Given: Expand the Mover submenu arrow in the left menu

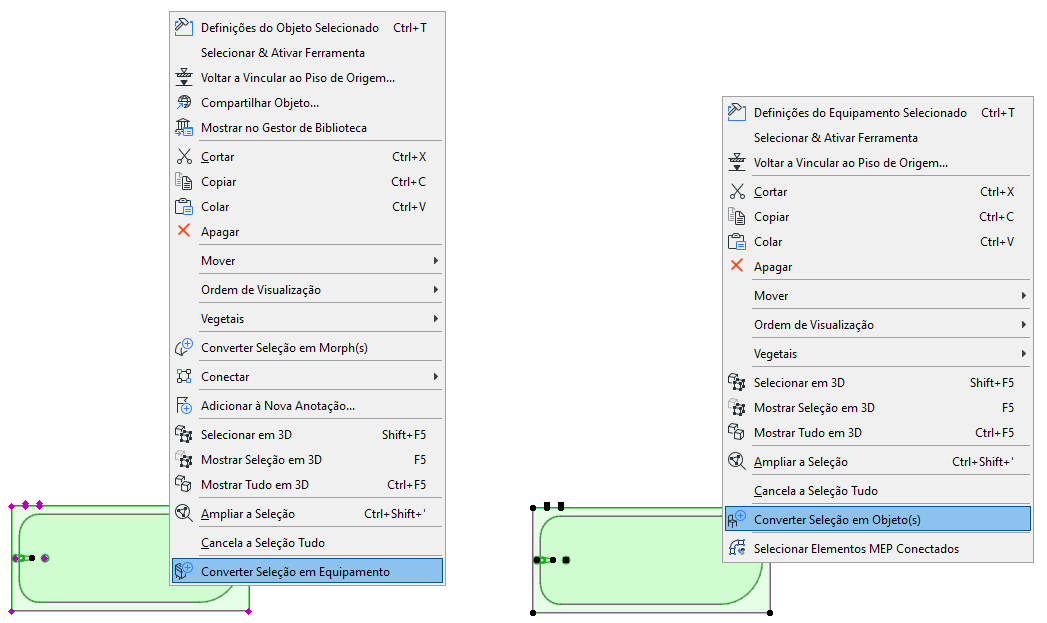Looking at the screenshot, I should pos(435,260).
